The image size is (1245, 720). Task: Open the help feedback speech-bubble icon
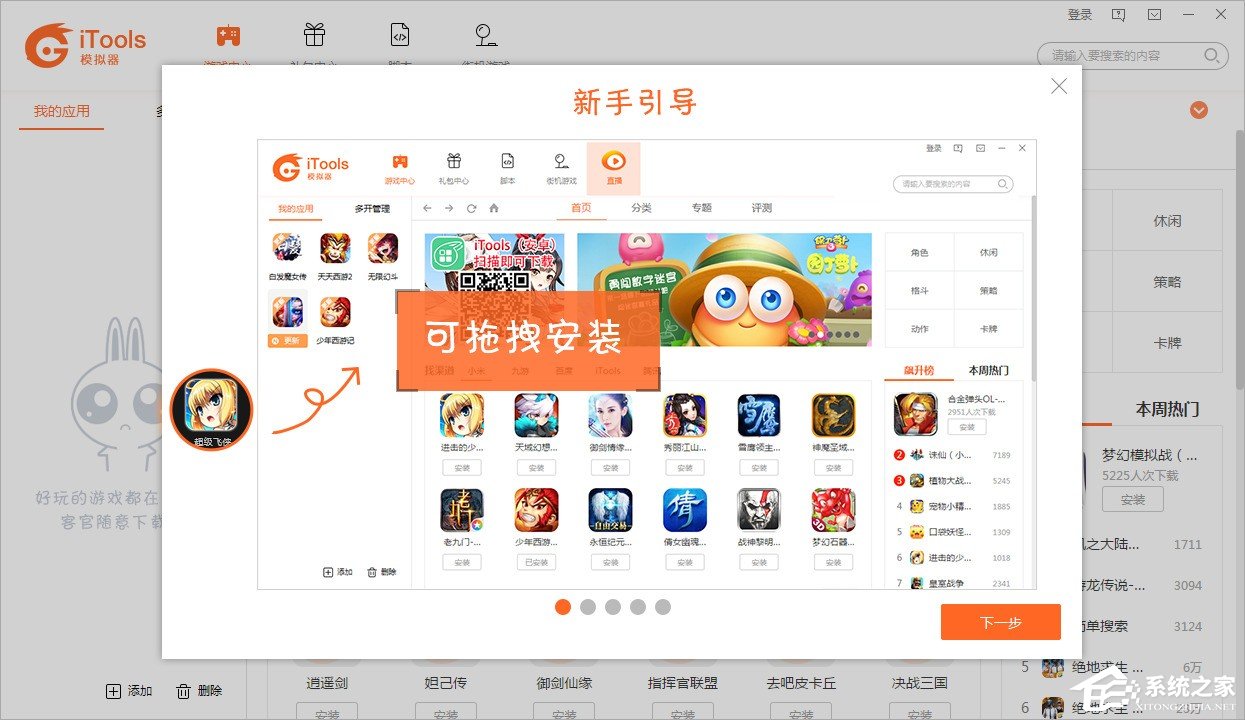(1118, 15)
